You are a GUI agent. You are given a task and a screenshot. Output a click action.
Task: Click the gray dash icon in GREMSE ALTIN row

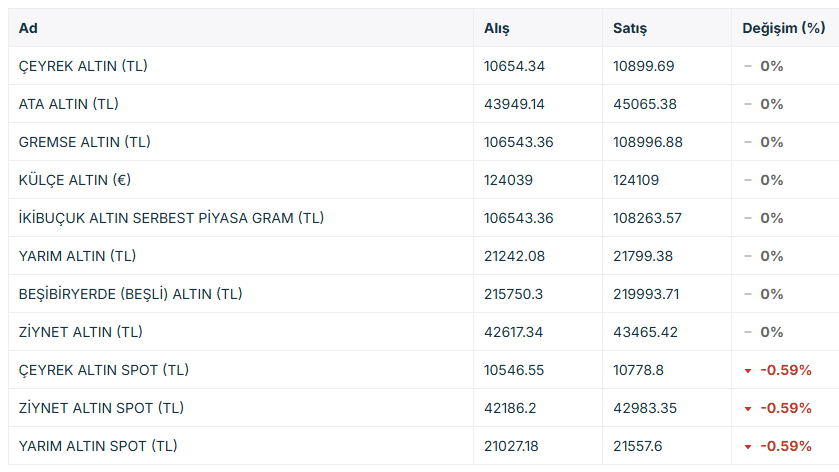[748, 142]
